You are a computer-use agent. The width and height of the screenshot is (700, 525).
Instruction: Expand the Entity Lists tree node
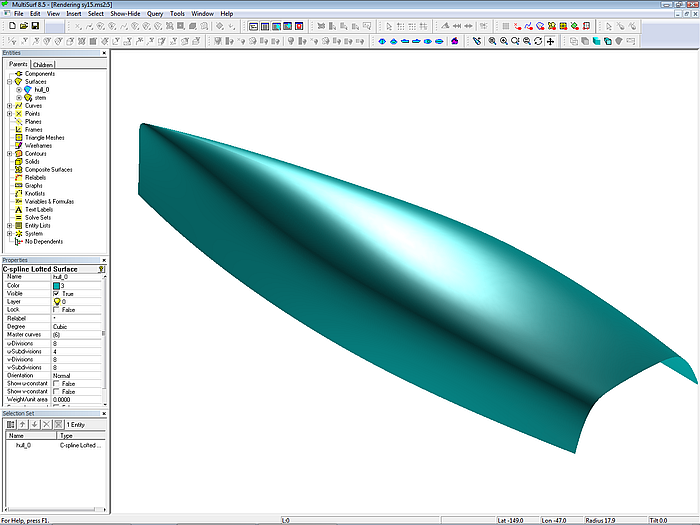(x=9, y=226)
